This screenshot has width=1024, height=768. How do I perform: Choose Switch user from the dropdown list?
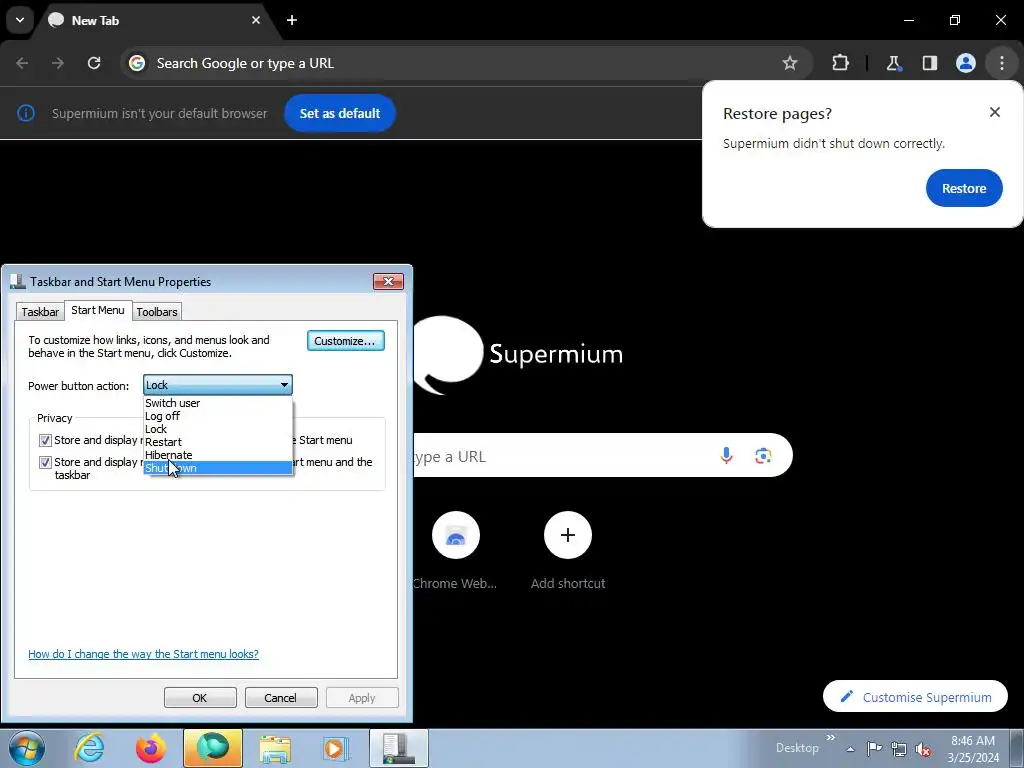(x=218, y=403)
